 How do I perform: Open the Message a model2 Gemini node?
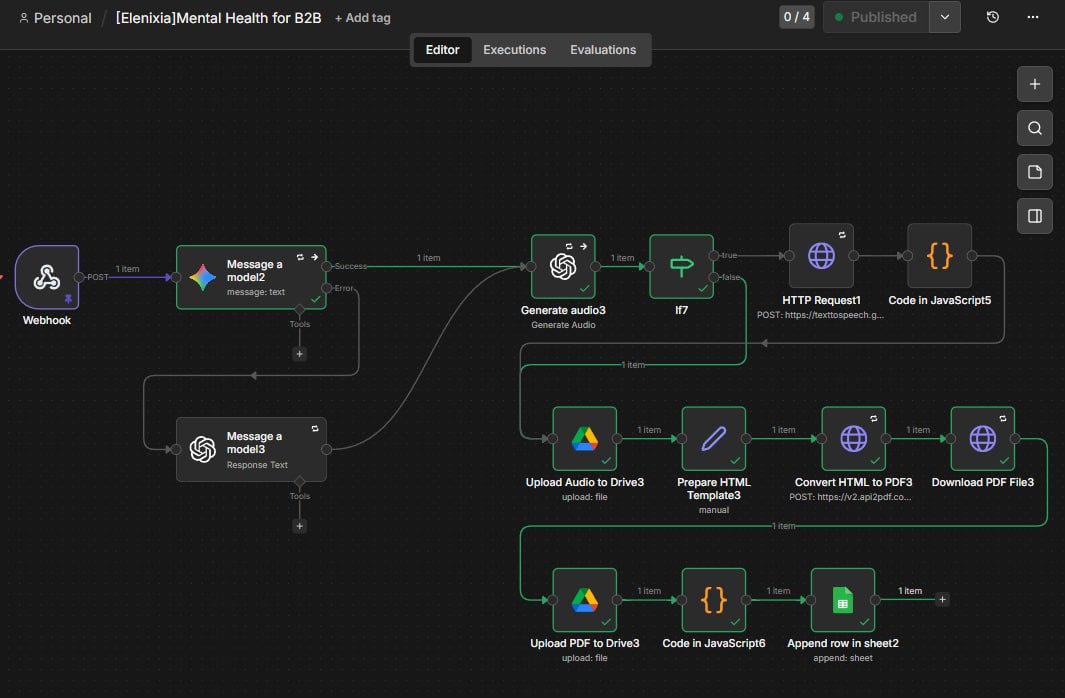click(251, 277)
